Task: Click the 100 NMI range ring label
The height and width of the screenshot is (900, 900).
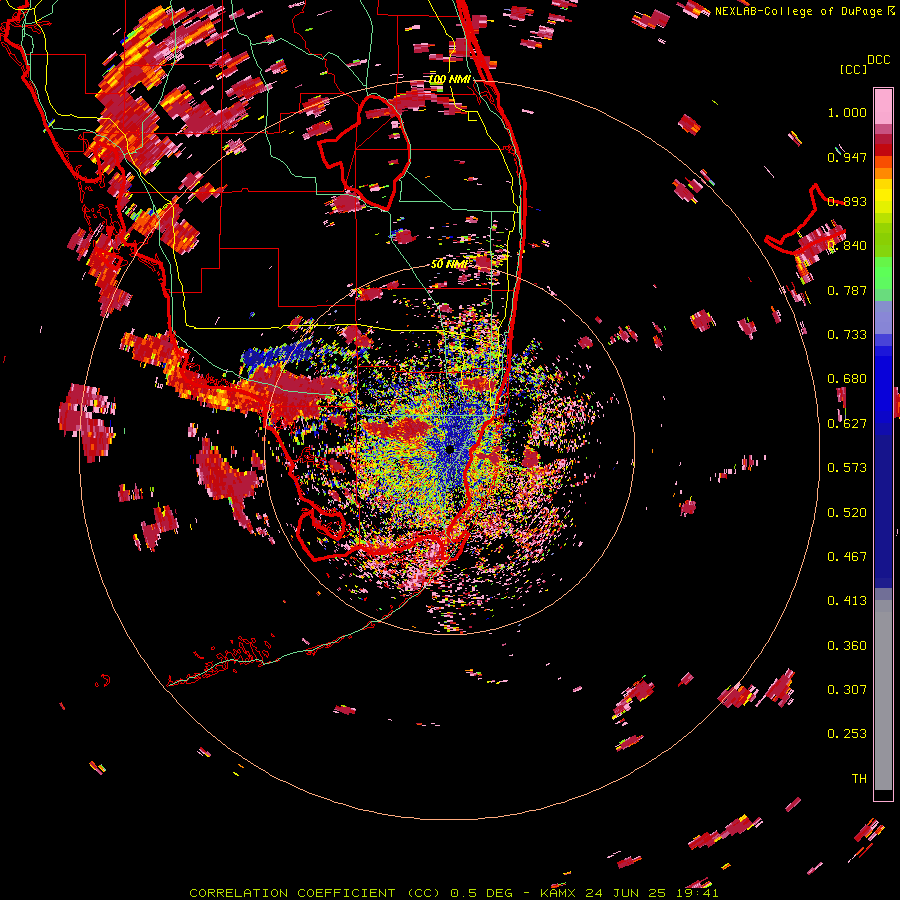Action: click(x=450, y=79)
